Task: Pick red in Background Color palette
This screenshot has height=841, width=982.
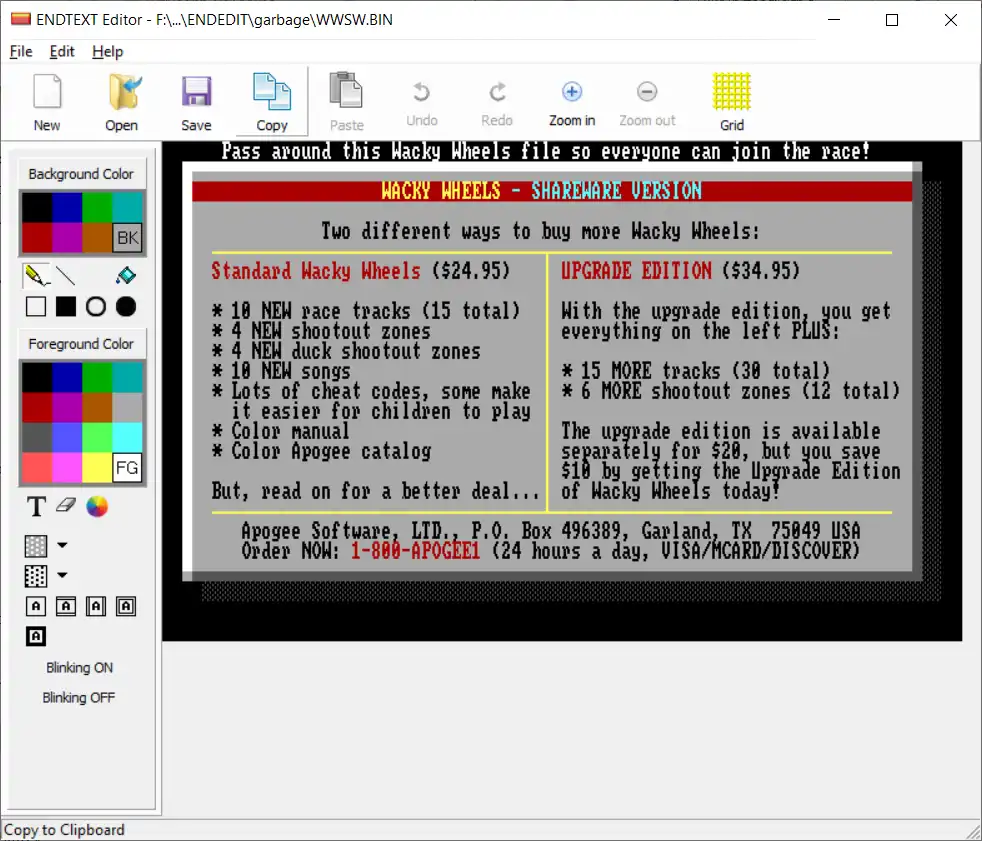Action: (x=37, y=238)
